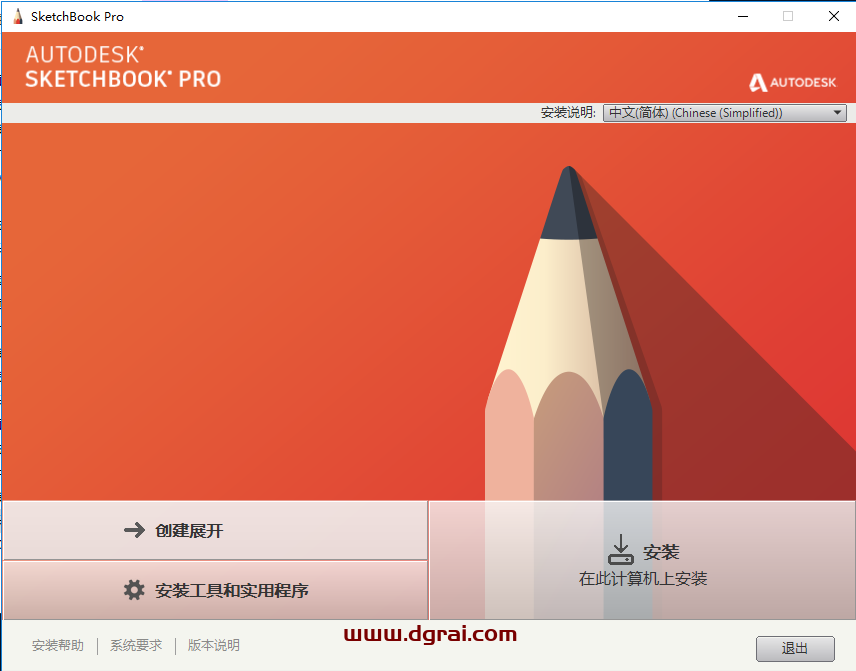
Task: Open the 安装说明 language dropdown
Action: [x=724, y=113]
